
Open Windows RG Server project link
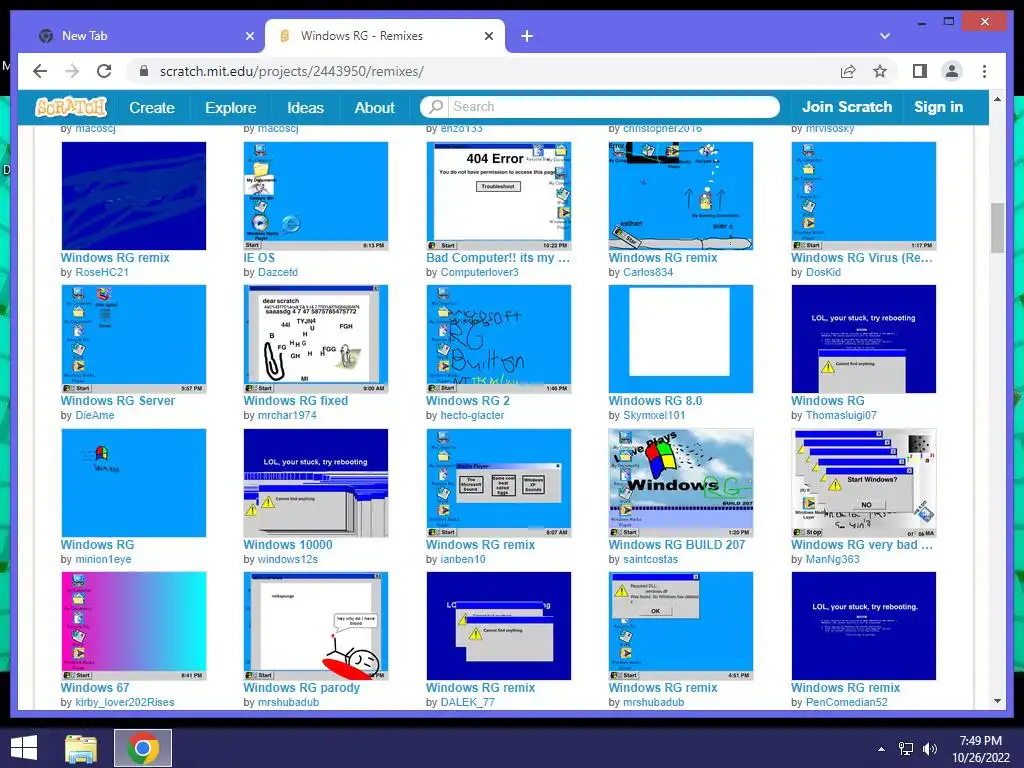pos(118,400)
